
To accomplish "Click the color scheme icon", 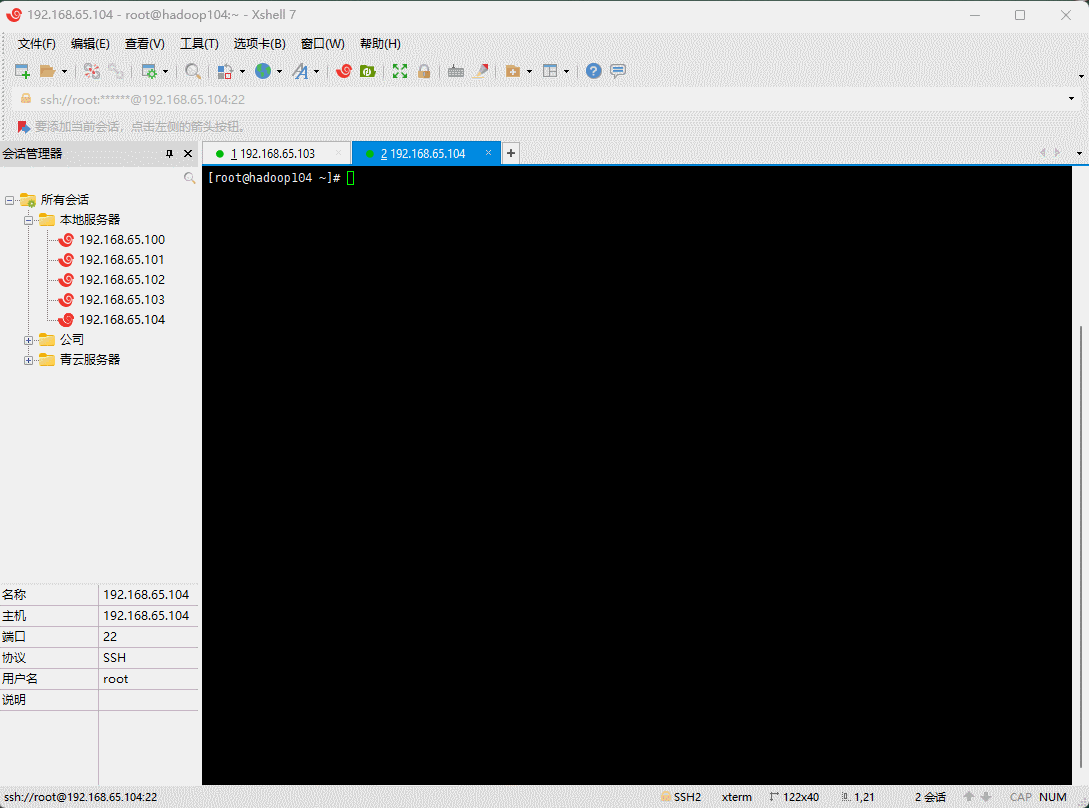I will tap(225, 71).
